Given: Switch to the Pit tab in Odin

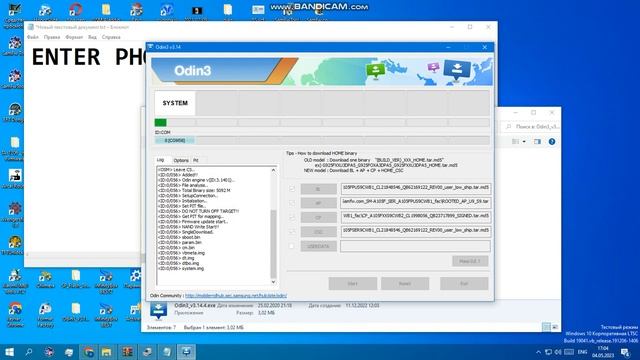Looking at the screenshot, I should (x=196, y=160).
